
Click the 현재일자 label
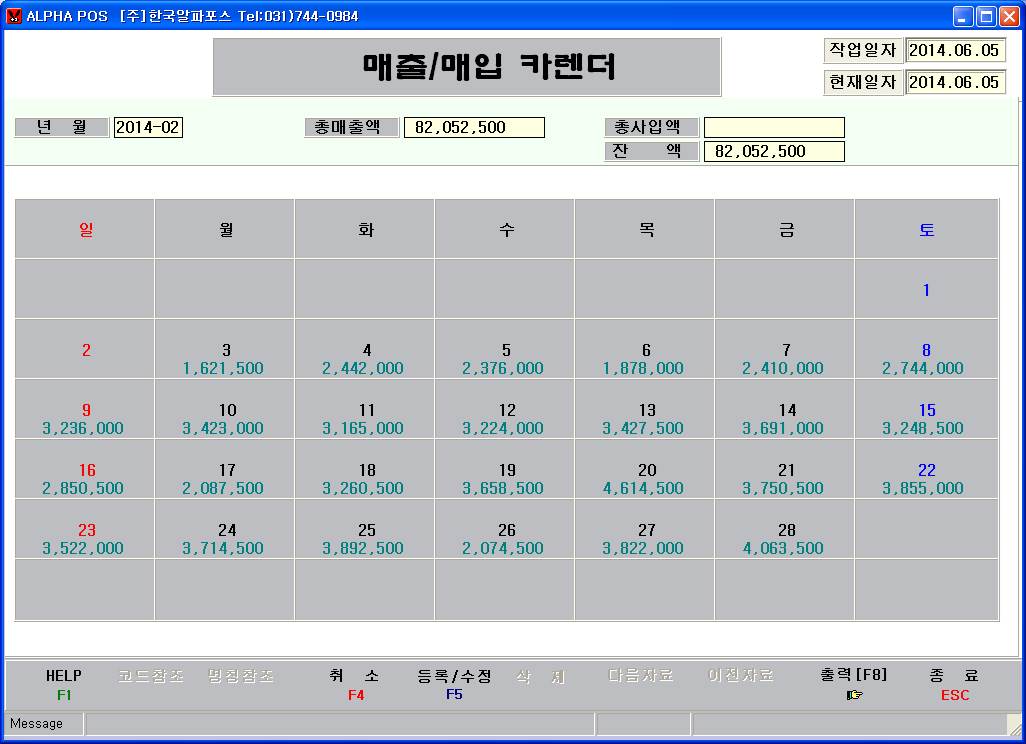tap(863, 82)
